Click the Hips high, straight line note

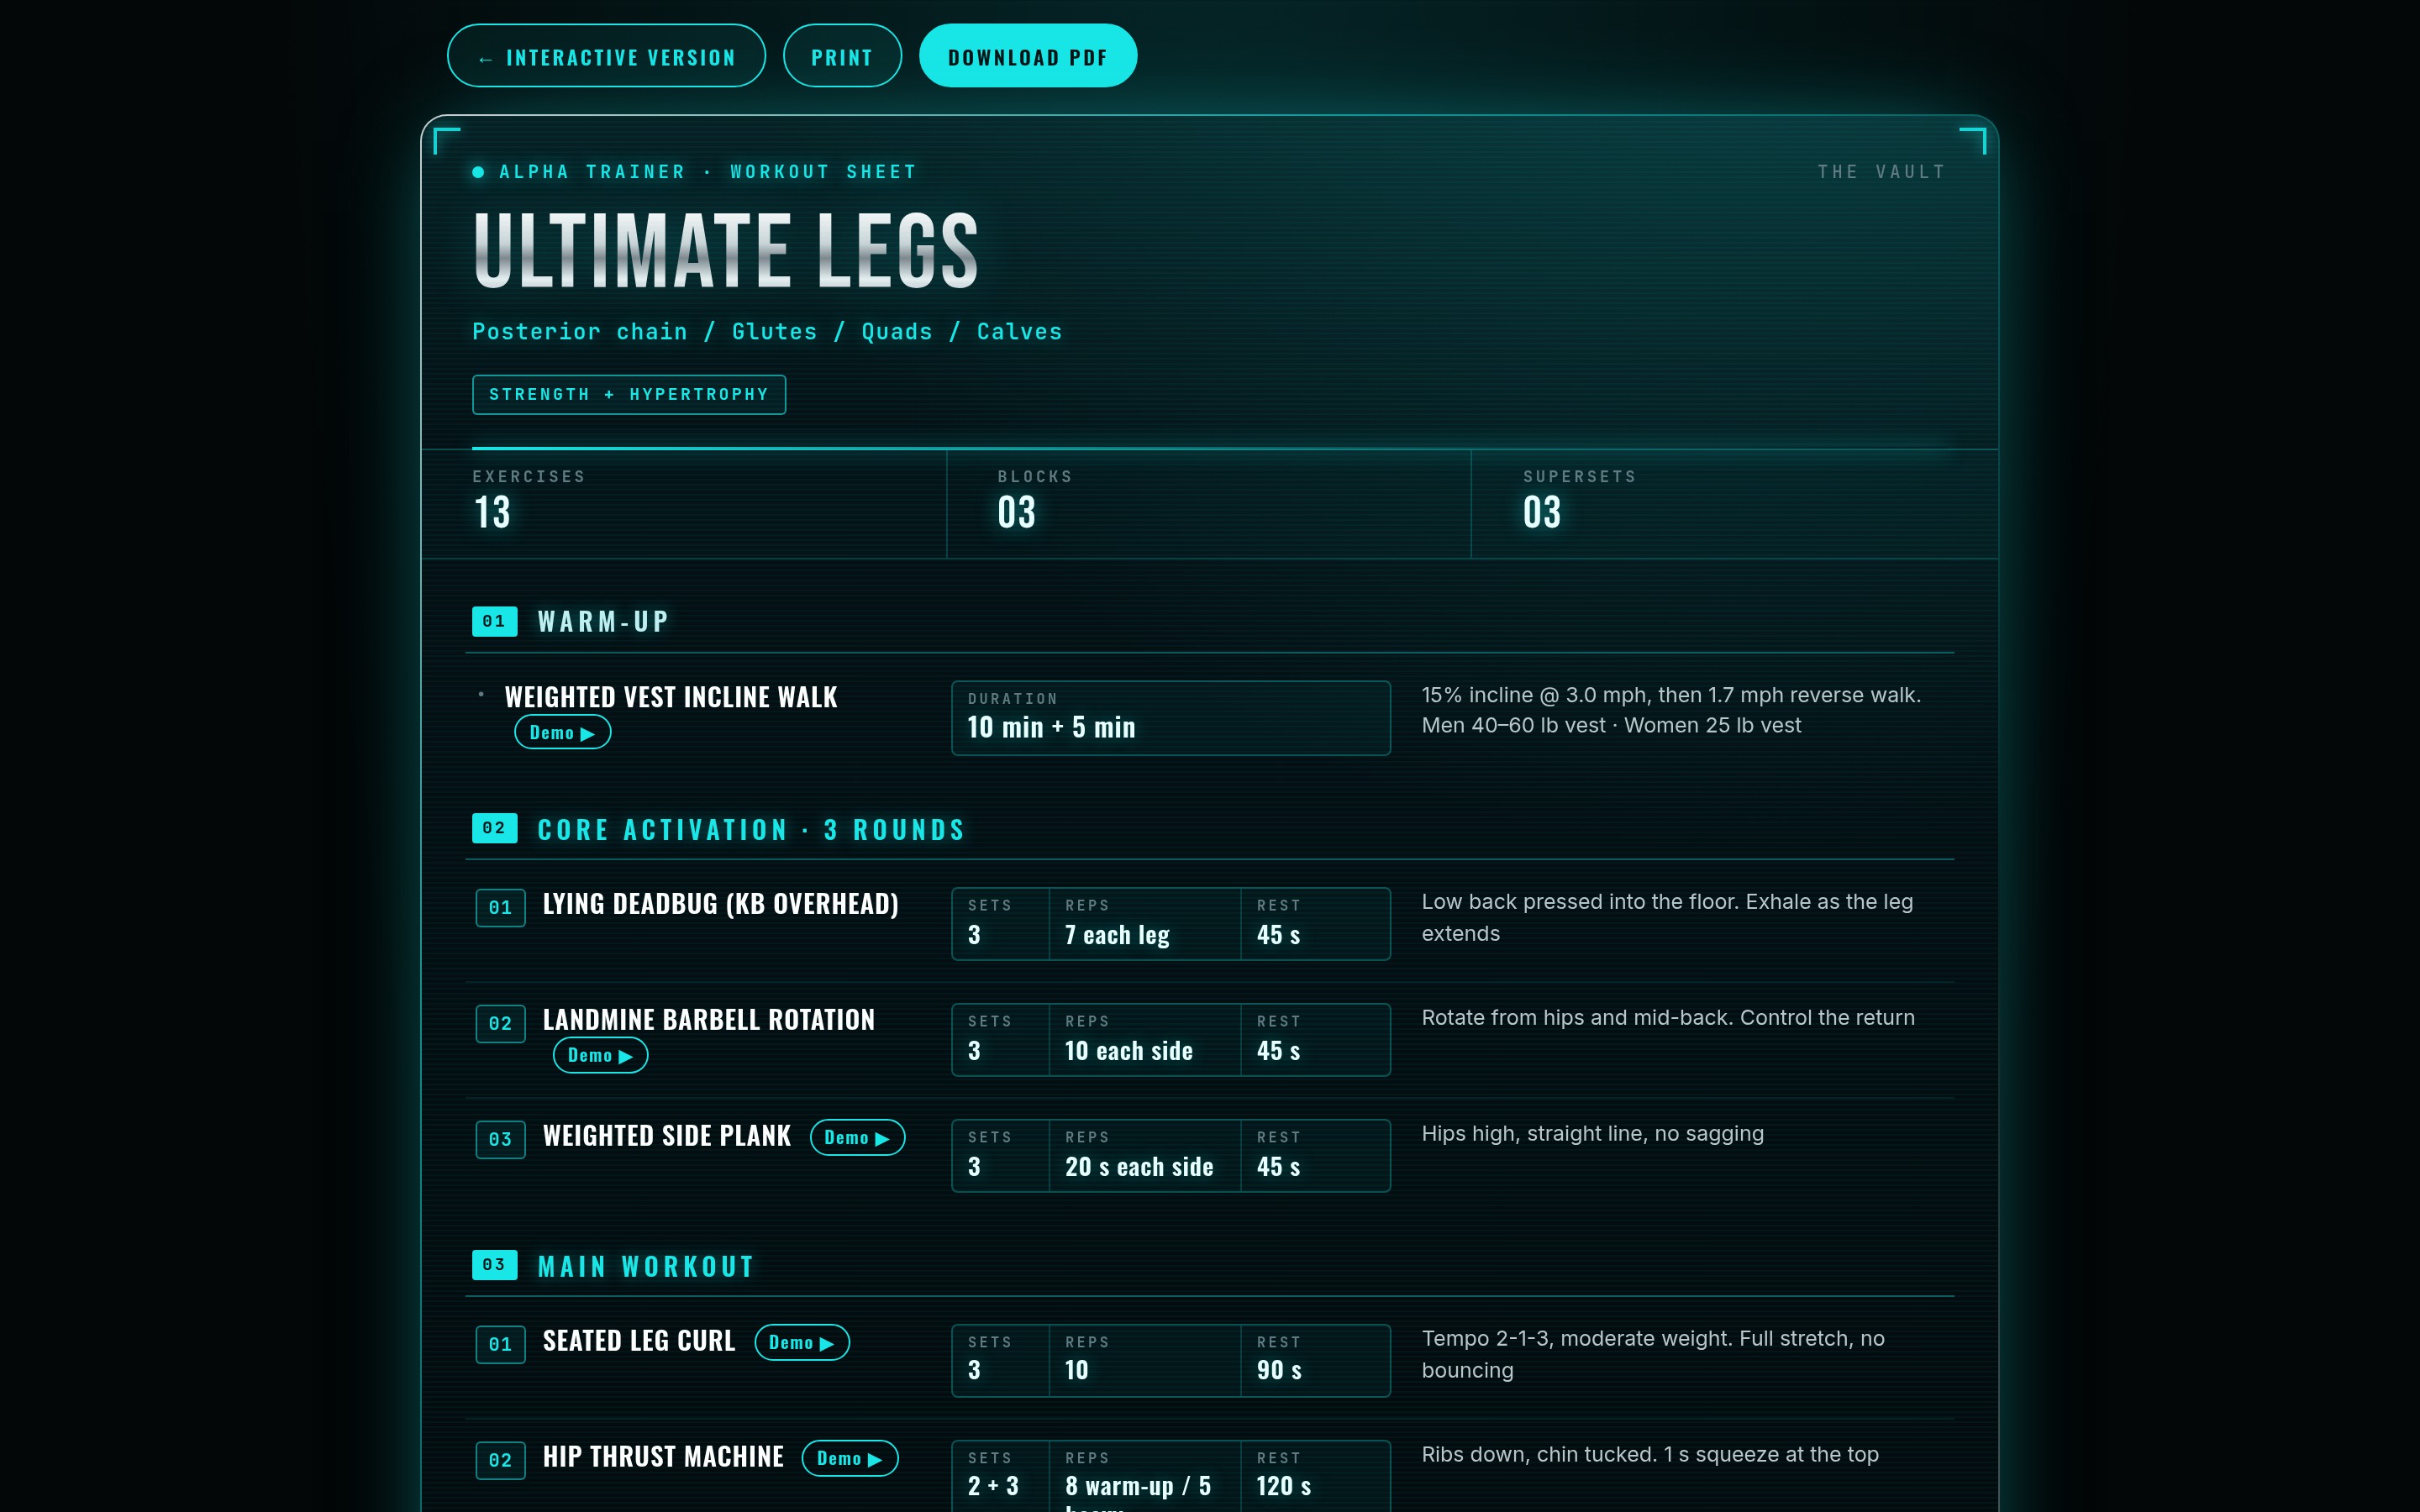1592,1133
